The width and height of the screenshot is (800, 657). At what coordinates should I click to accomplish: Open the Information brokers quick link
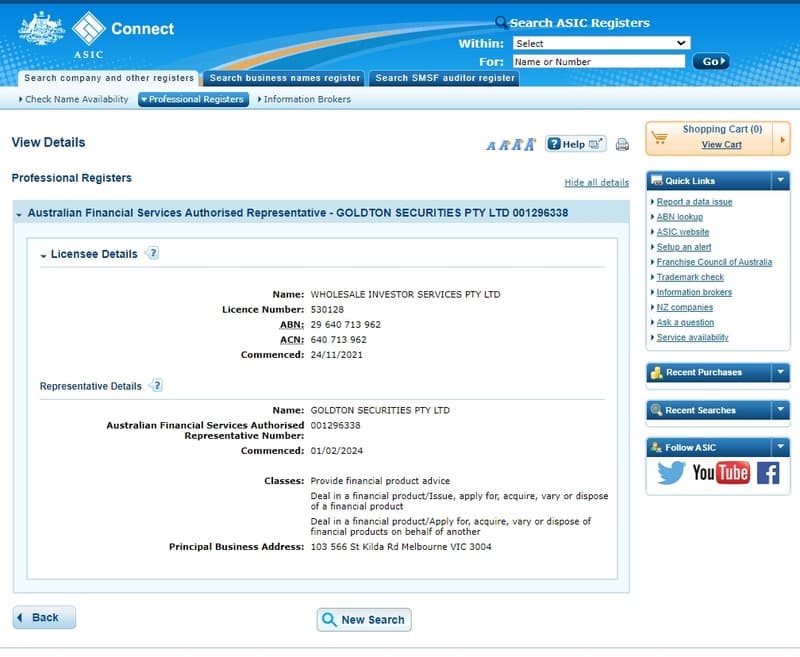click(694, 292)
